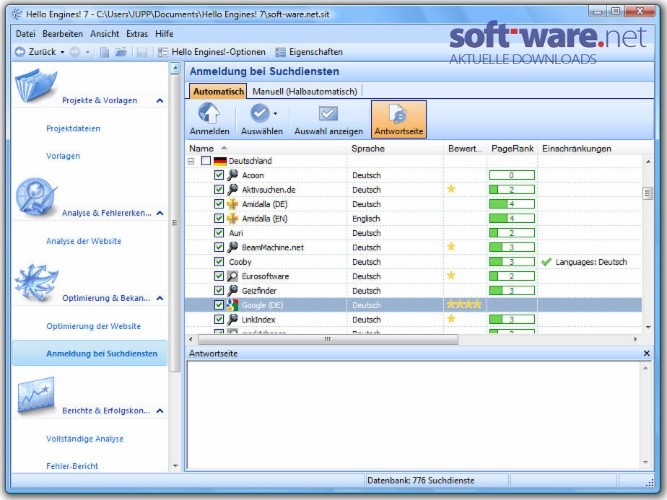Collapse the Optimierung & Bekanntmachung section chevron
The width and height of the screenshot is (667, 500).
coord(160,298)
